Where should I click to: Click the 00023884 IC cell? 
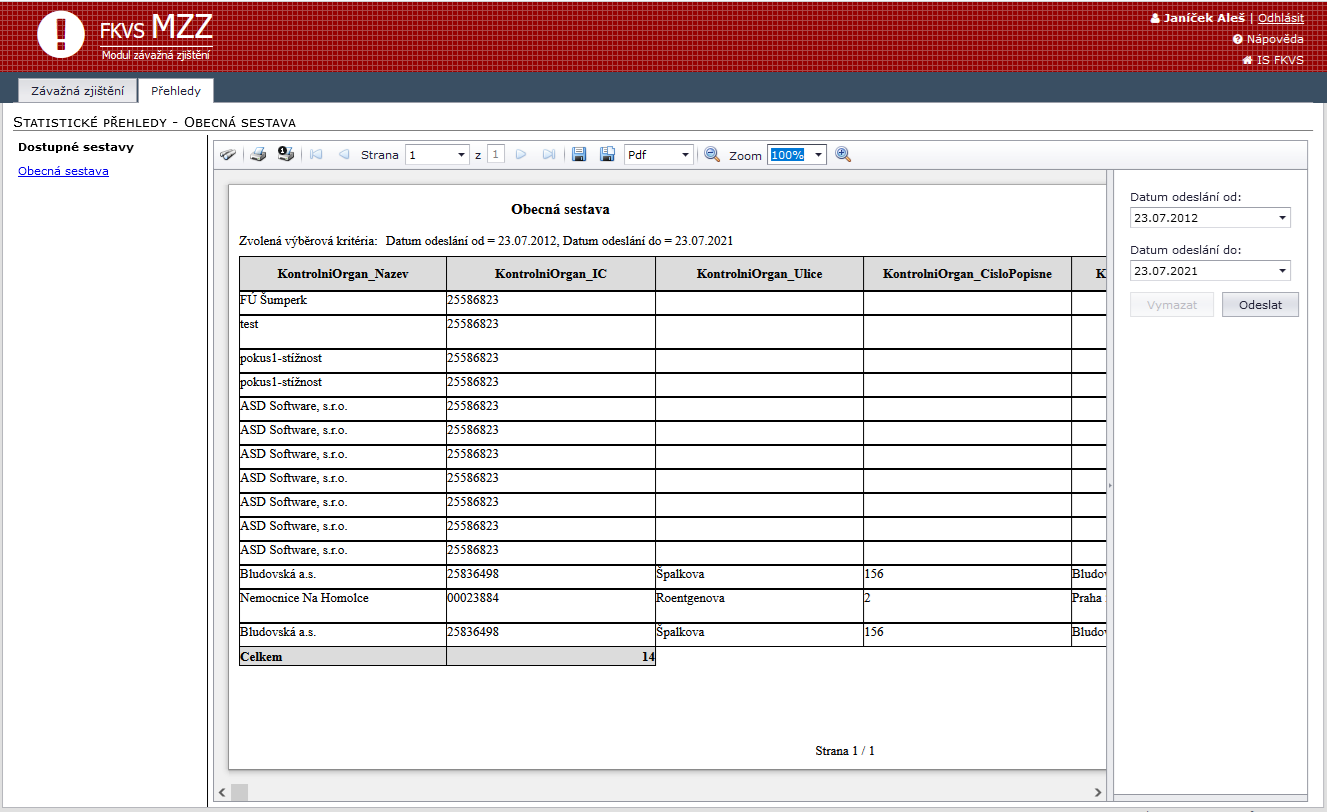(x=551, y=606)
